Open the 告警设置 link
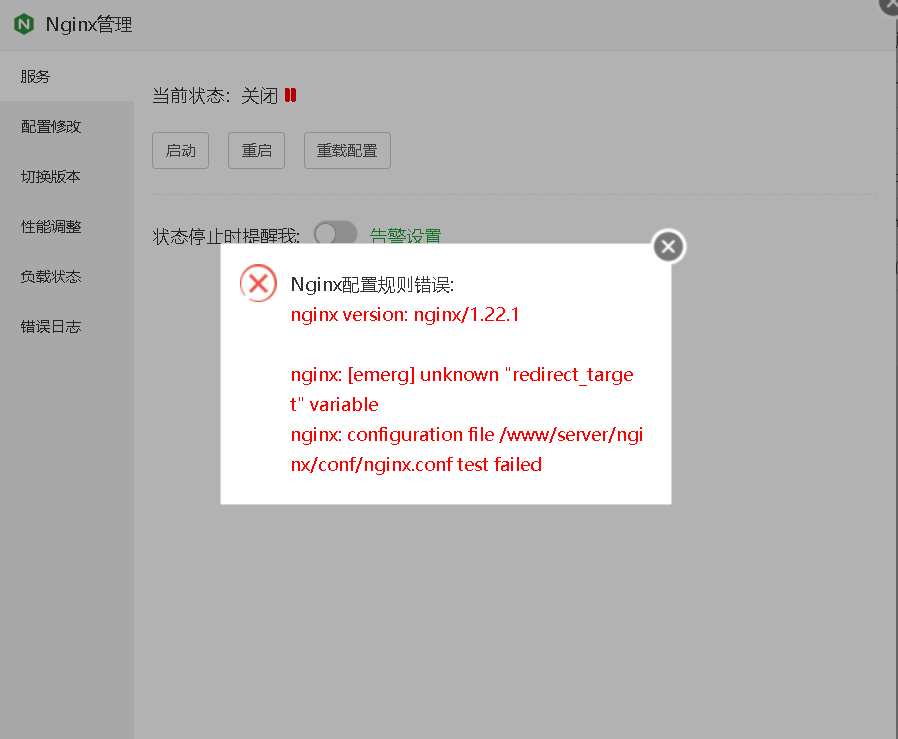The height and width of the screenshot is (739, 898). point(405,235)
